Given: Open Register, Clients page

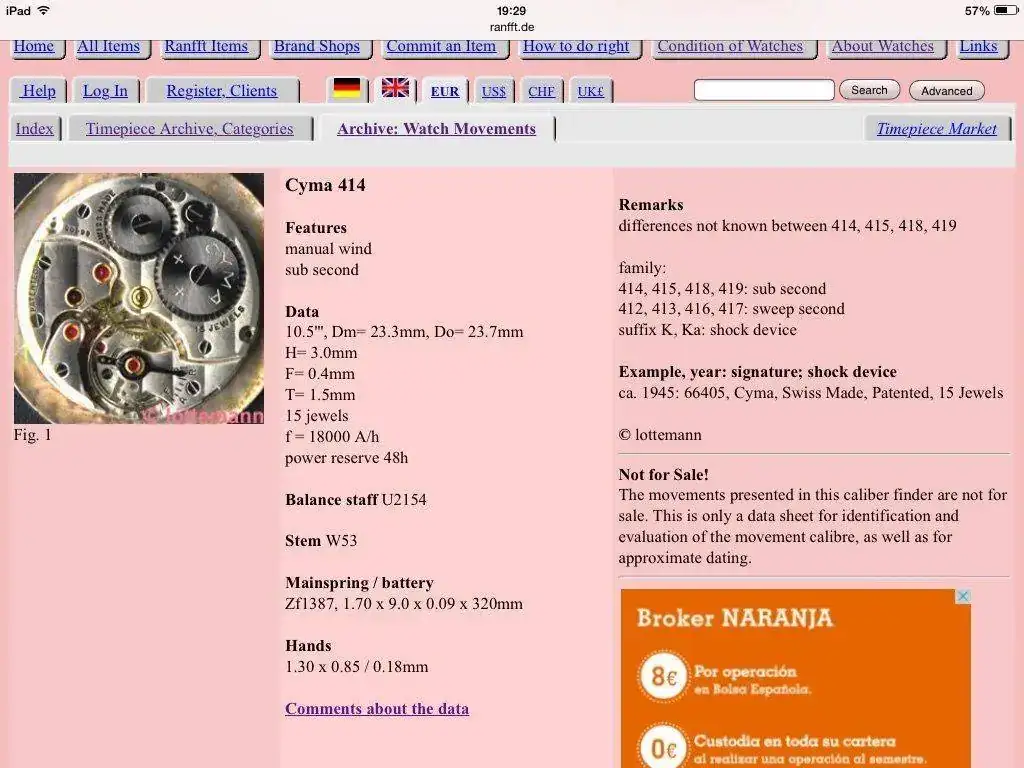Looking at the screenshot, I should [x=221, y=91].
